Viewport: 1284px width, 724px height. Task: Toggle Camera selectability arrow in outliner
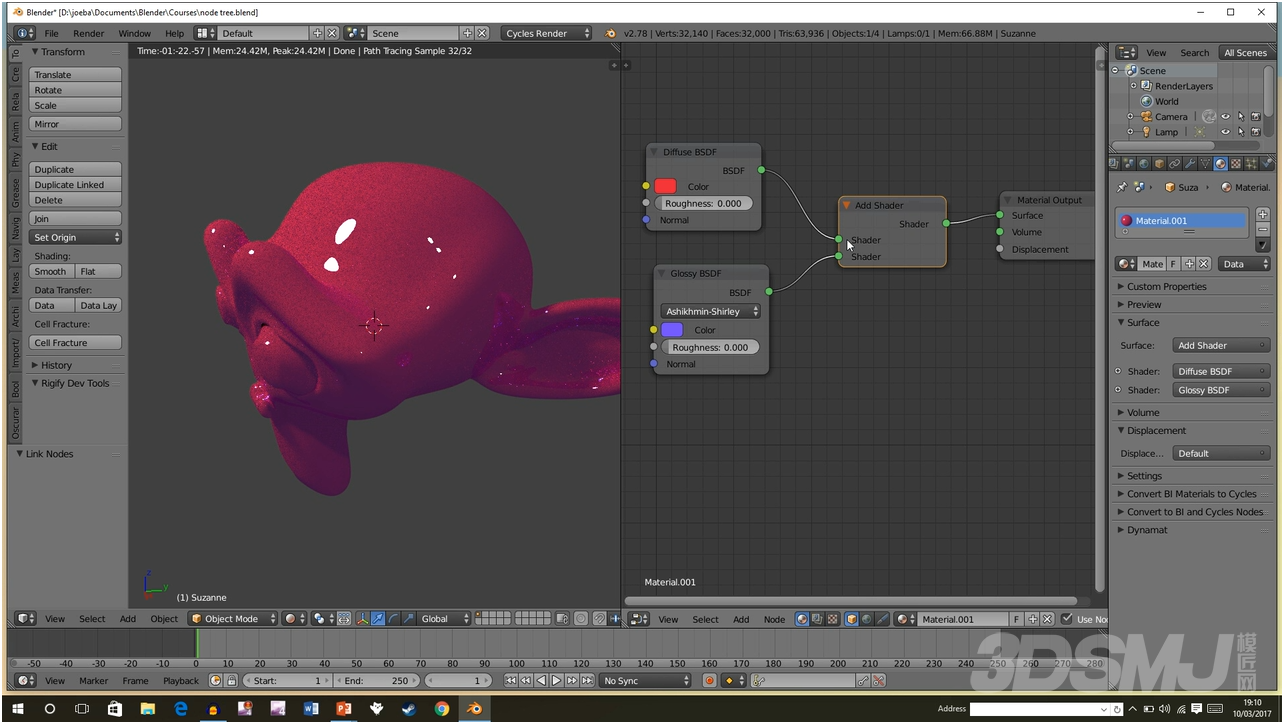[x=1241, y=116]
